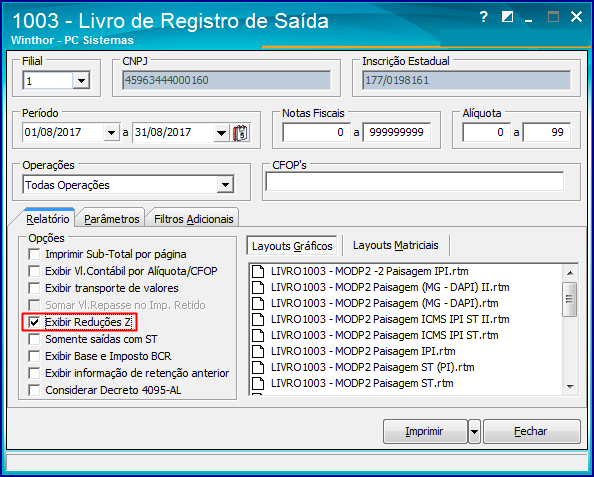Open the help question mark icon
This screenshot has height=477, width=594.
click(x=483, y=17)
